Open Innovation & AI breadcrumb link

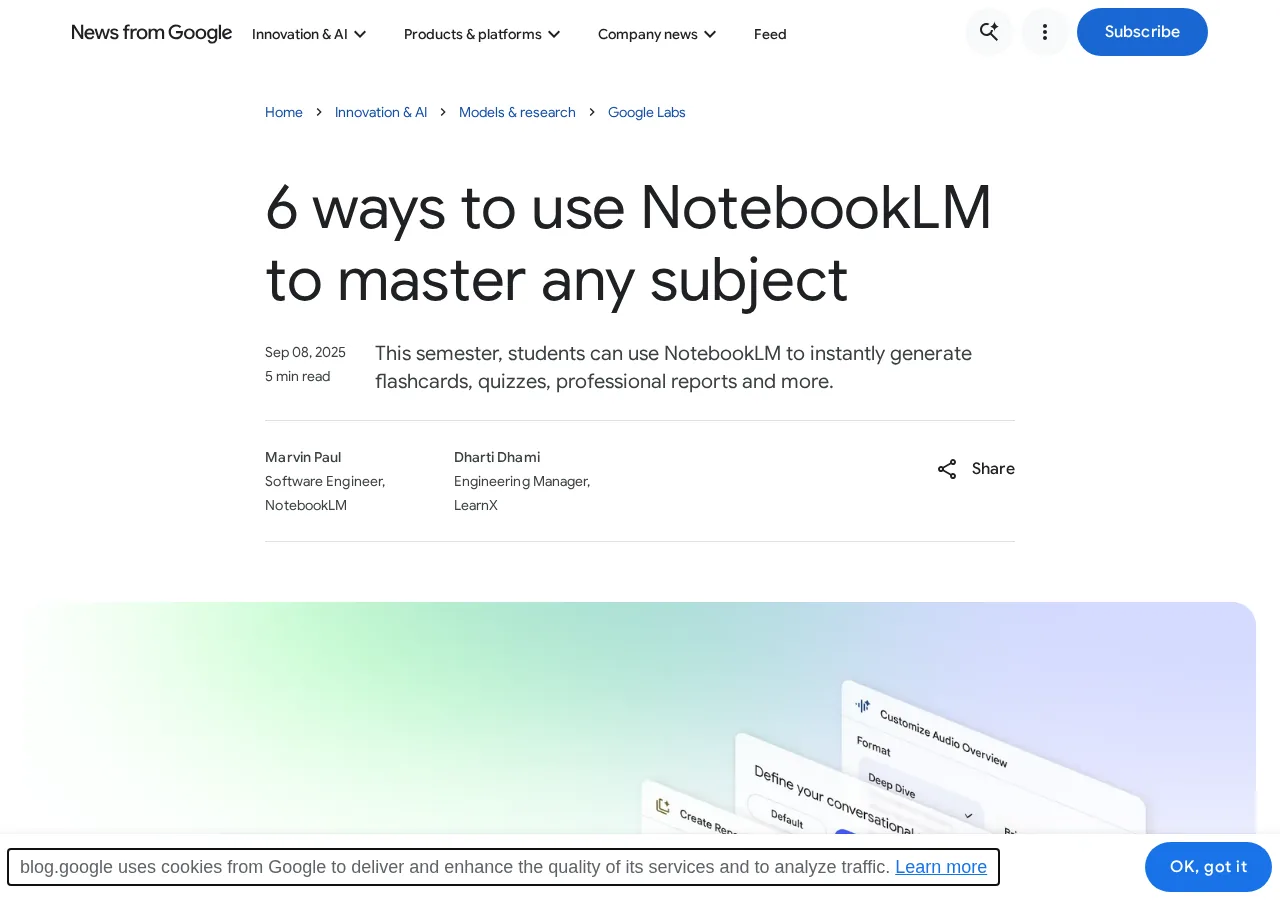381,112
